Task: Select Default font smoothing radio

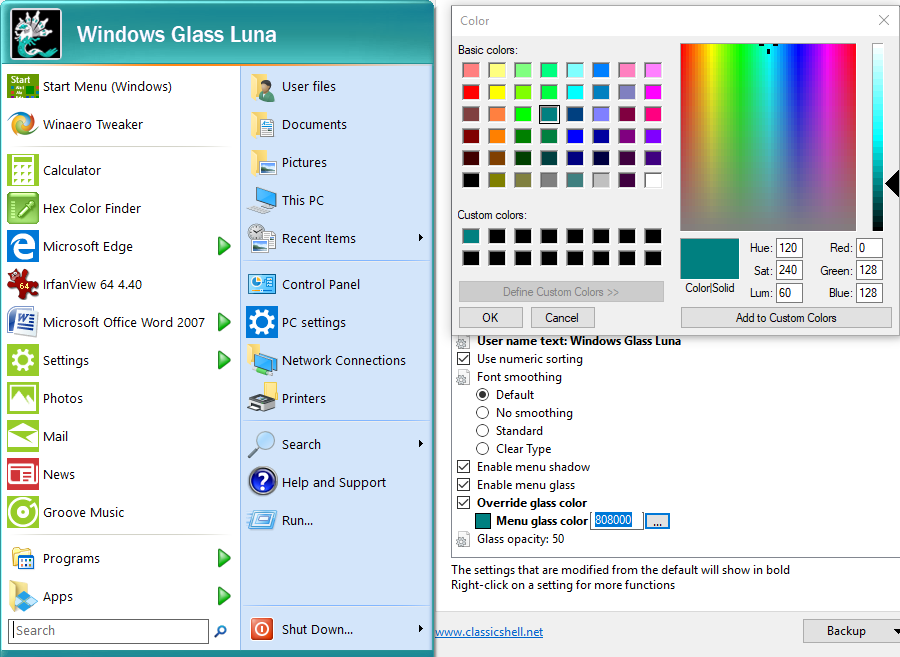Action: (483, 395)
